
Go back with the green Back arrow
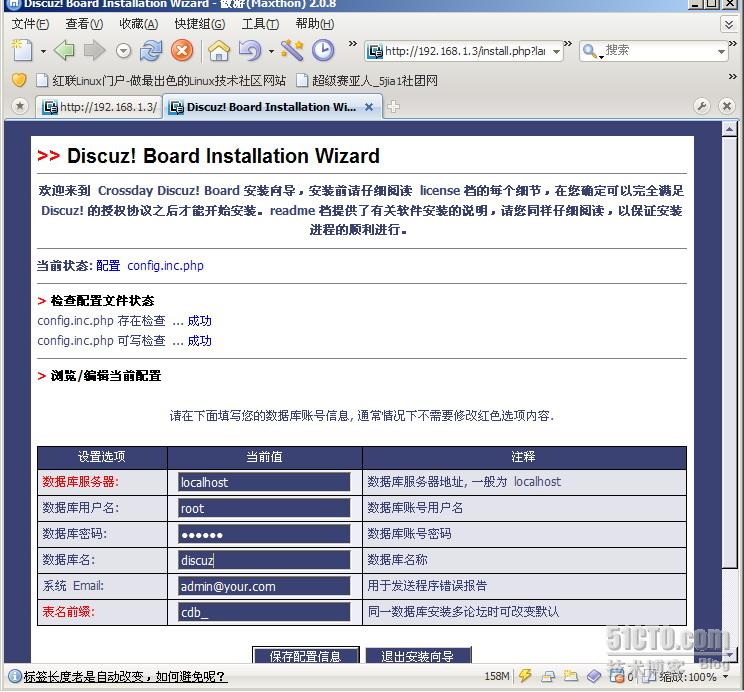point(65,50)
